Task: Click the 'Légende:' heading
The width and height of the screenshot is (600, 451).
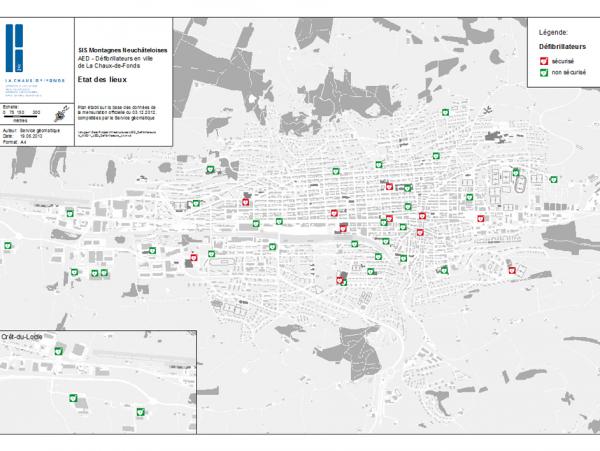Action: 553,32
